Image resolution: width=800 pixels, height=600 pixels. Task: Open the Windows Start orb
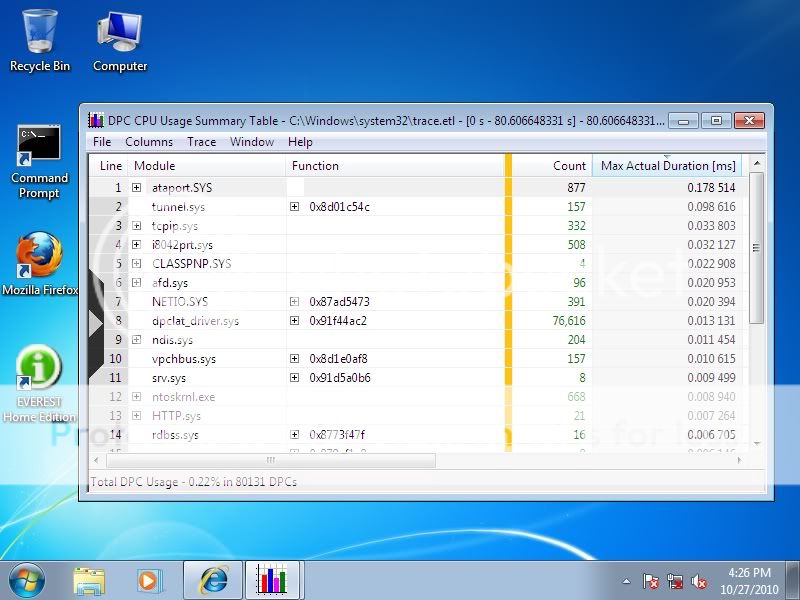[27, 581]
